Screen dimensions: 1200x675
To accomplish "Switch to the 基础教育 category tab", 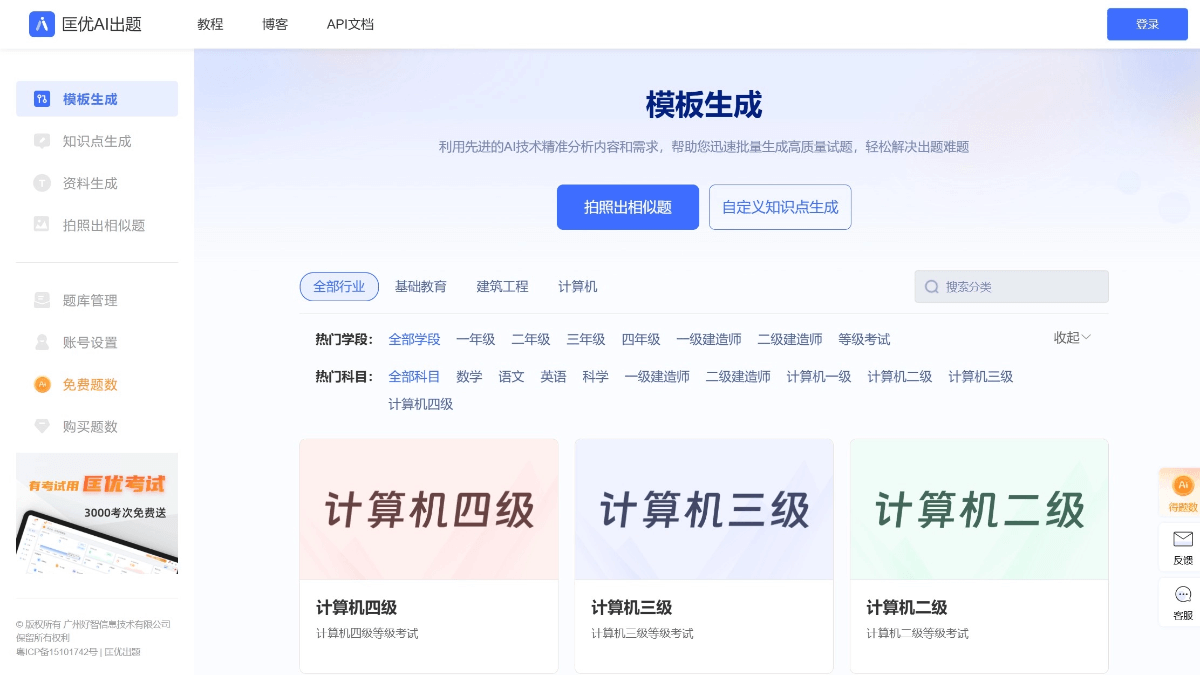I will click(421, 287).
